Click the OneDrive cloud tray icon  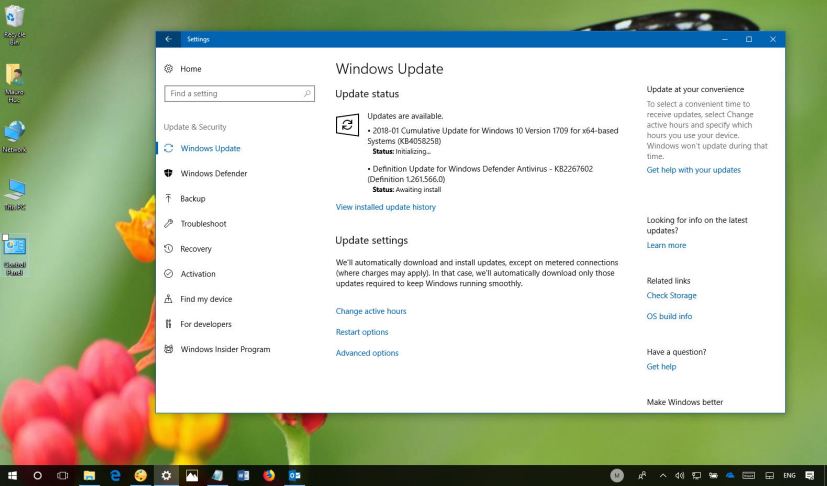(730, 475)
